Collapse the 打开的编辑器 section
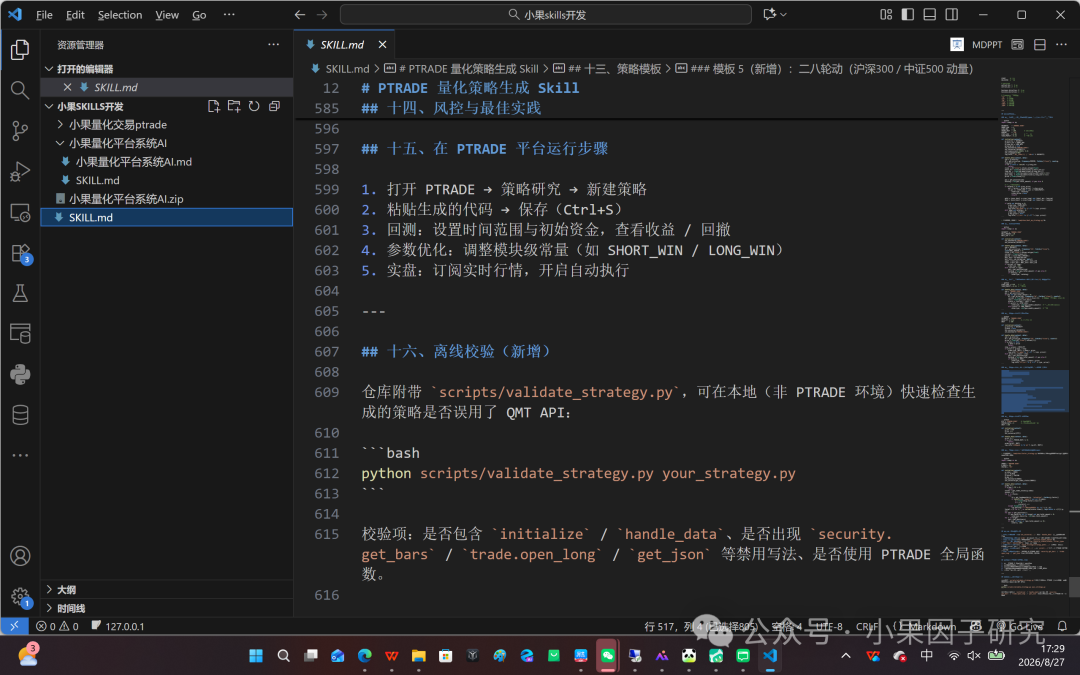Viewport: 1080px width, 675px height. pos(49,69)
